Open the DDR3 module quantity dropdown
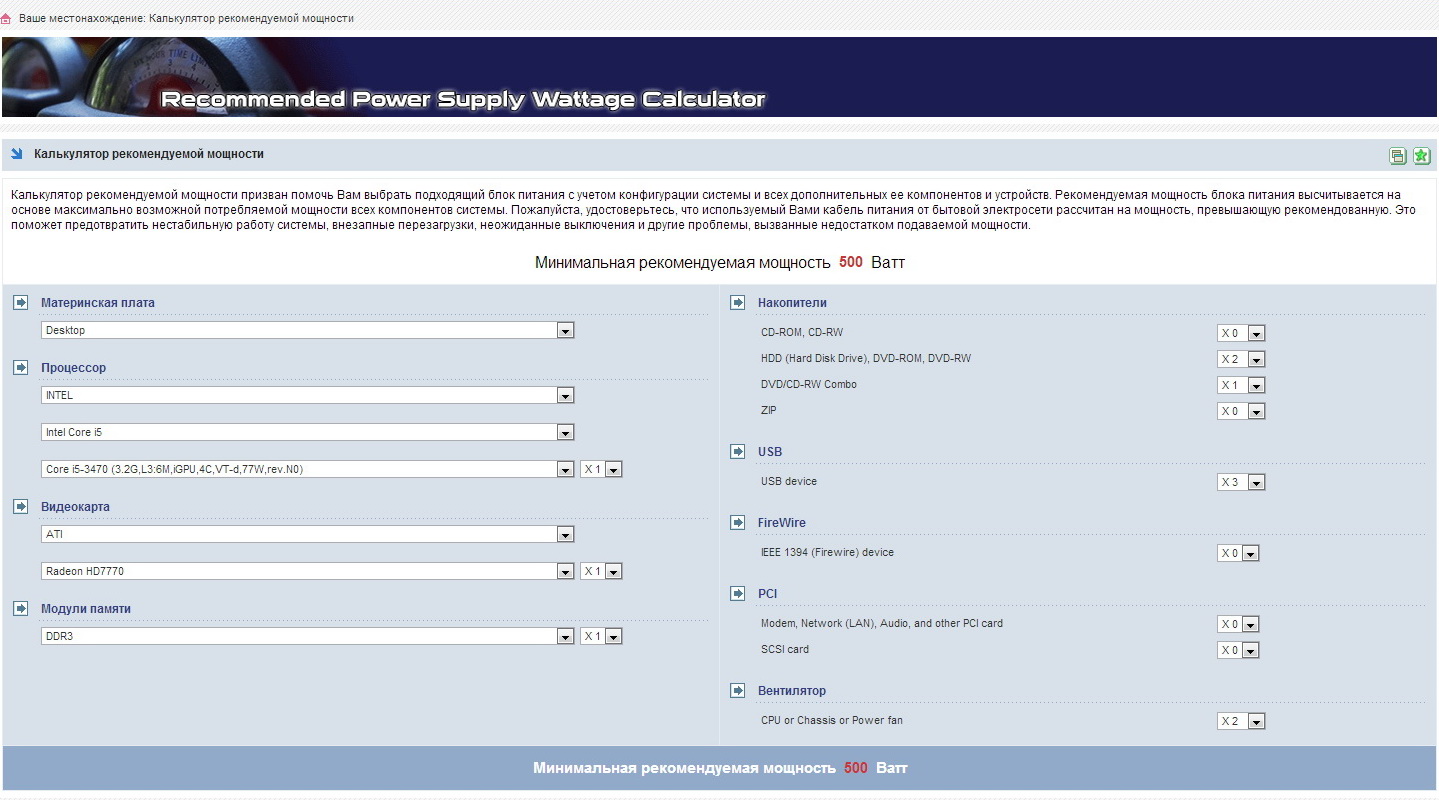This screenshot has width=1439, height=800. coord(601,636)
